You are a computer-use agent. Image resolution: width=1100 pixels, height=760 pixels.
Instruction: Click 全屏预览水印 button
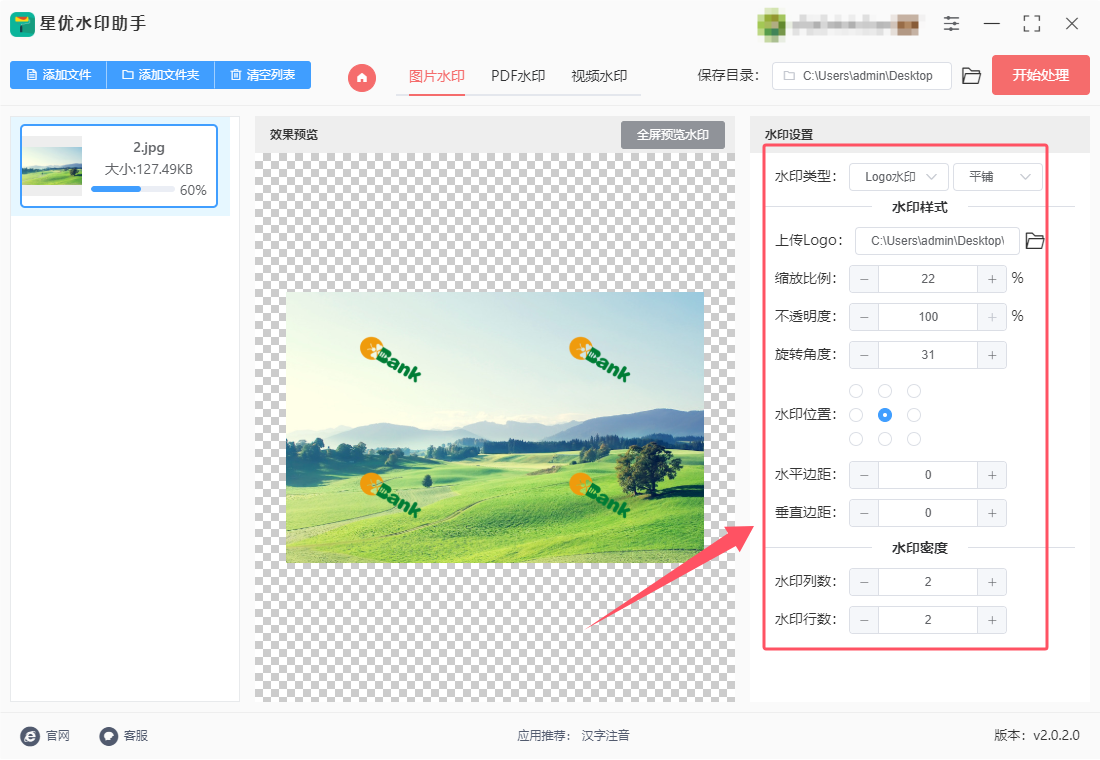tap(673, 135)
